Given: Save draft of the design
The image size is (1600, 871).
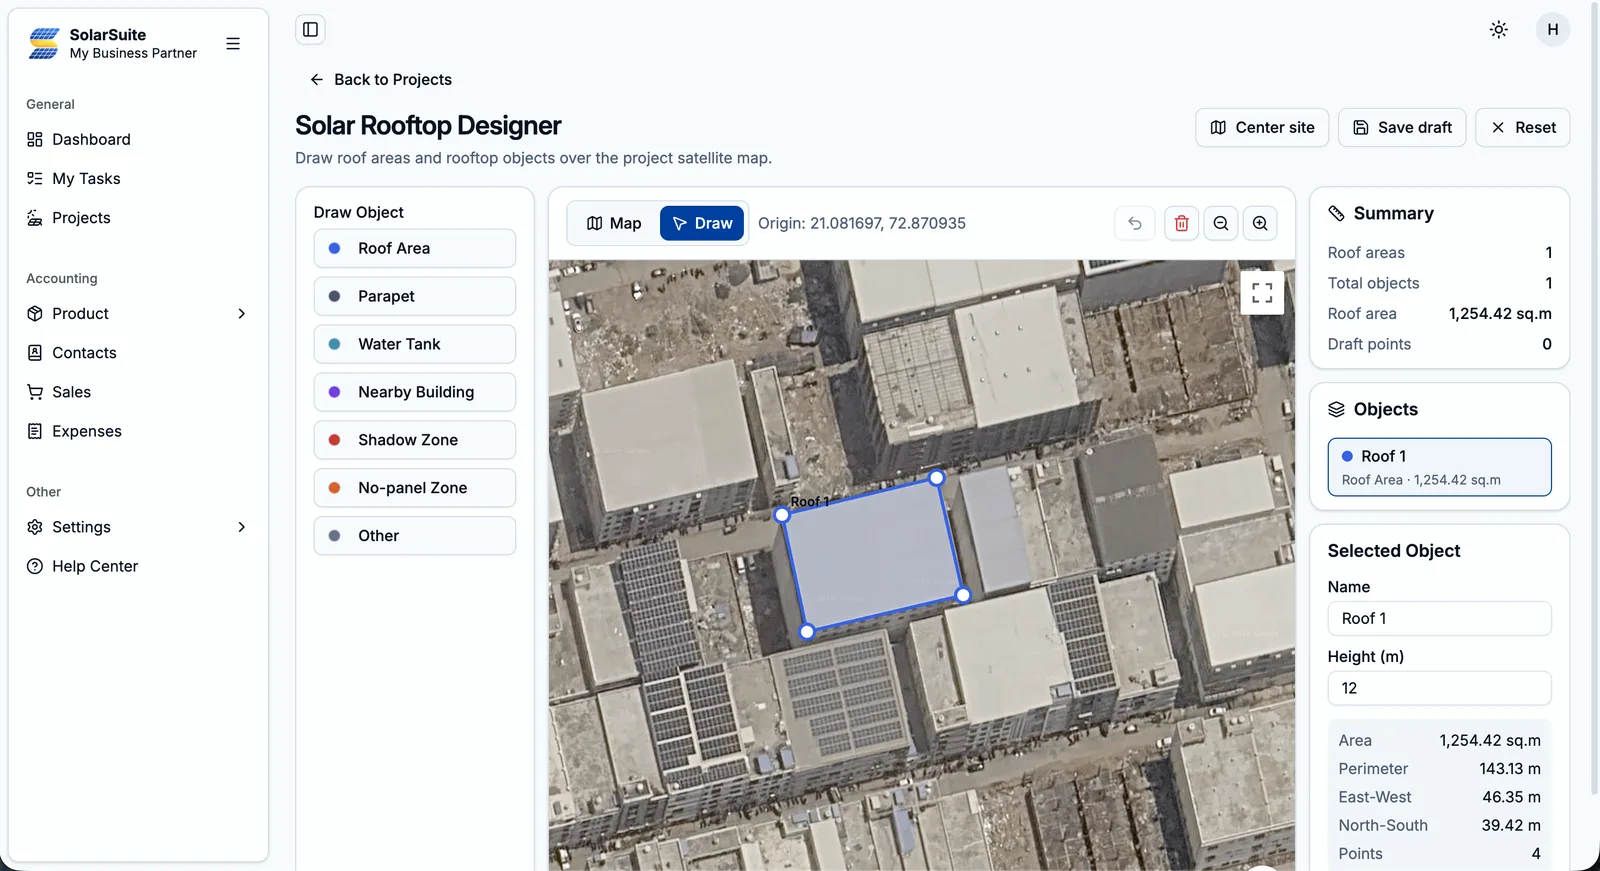Looking at the screenshot, I should 1402,128.
